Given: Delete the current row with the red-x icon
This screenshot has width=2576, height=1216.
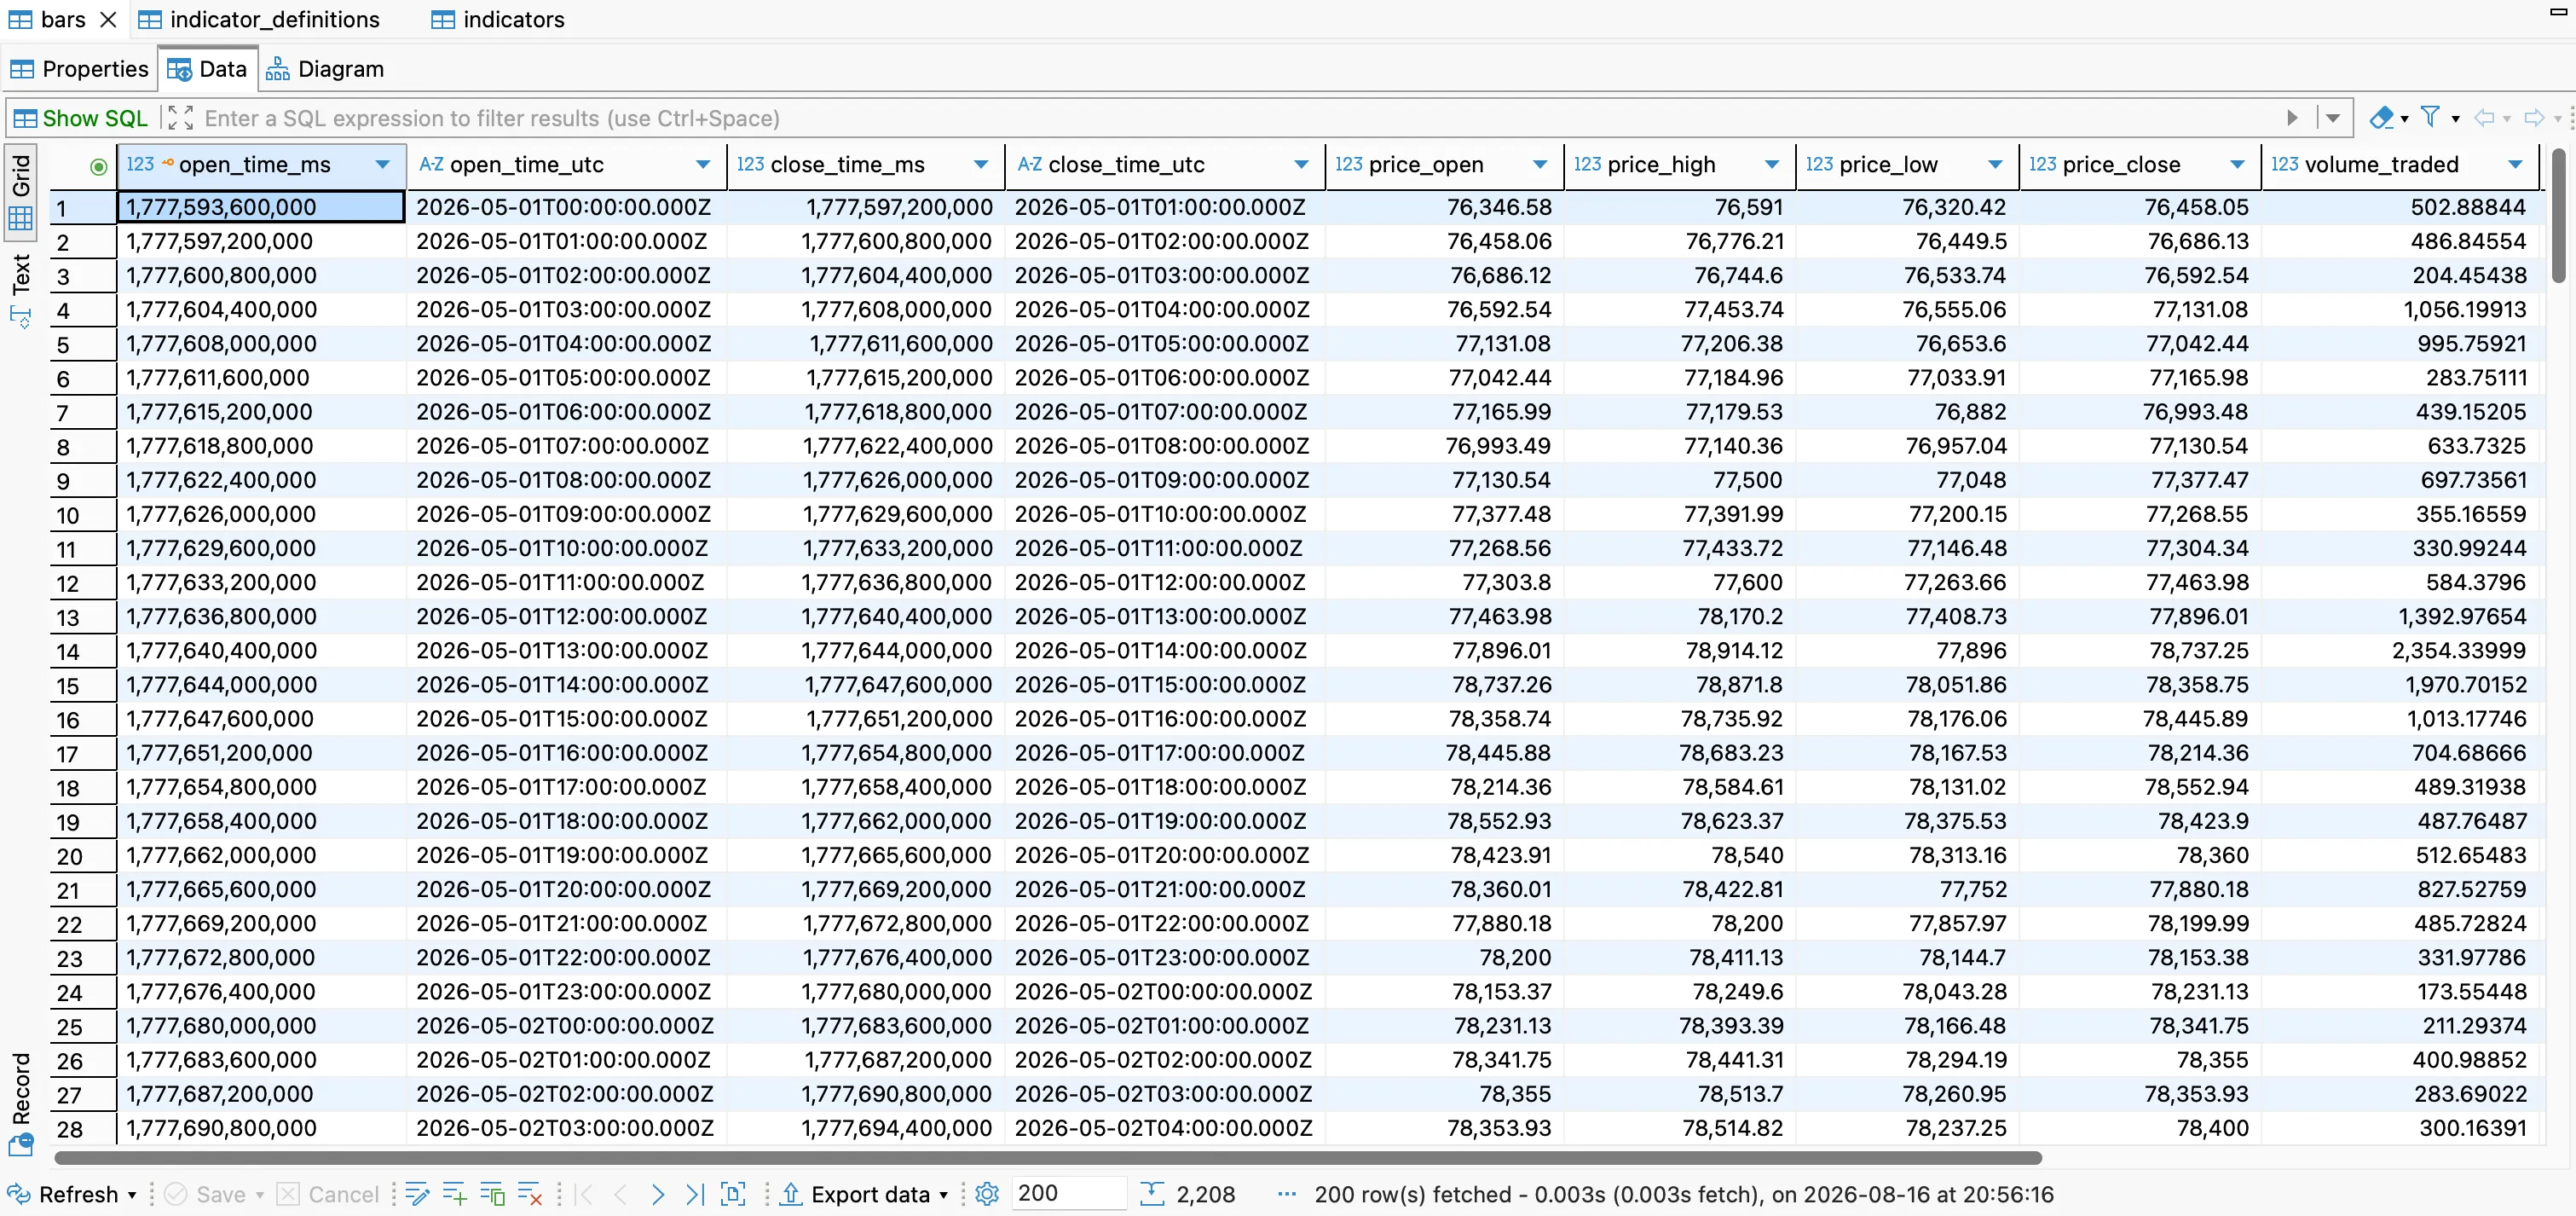Looking at the screenshot, I should coord(530,1194).
